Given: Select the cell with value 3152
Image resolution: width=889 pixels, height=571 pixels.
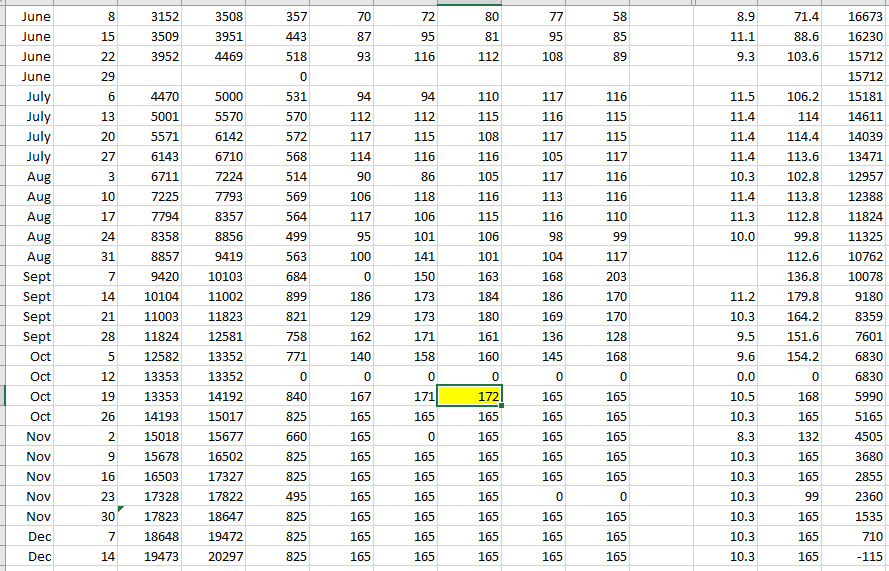Looking at the screenshot, I should 150,17.
